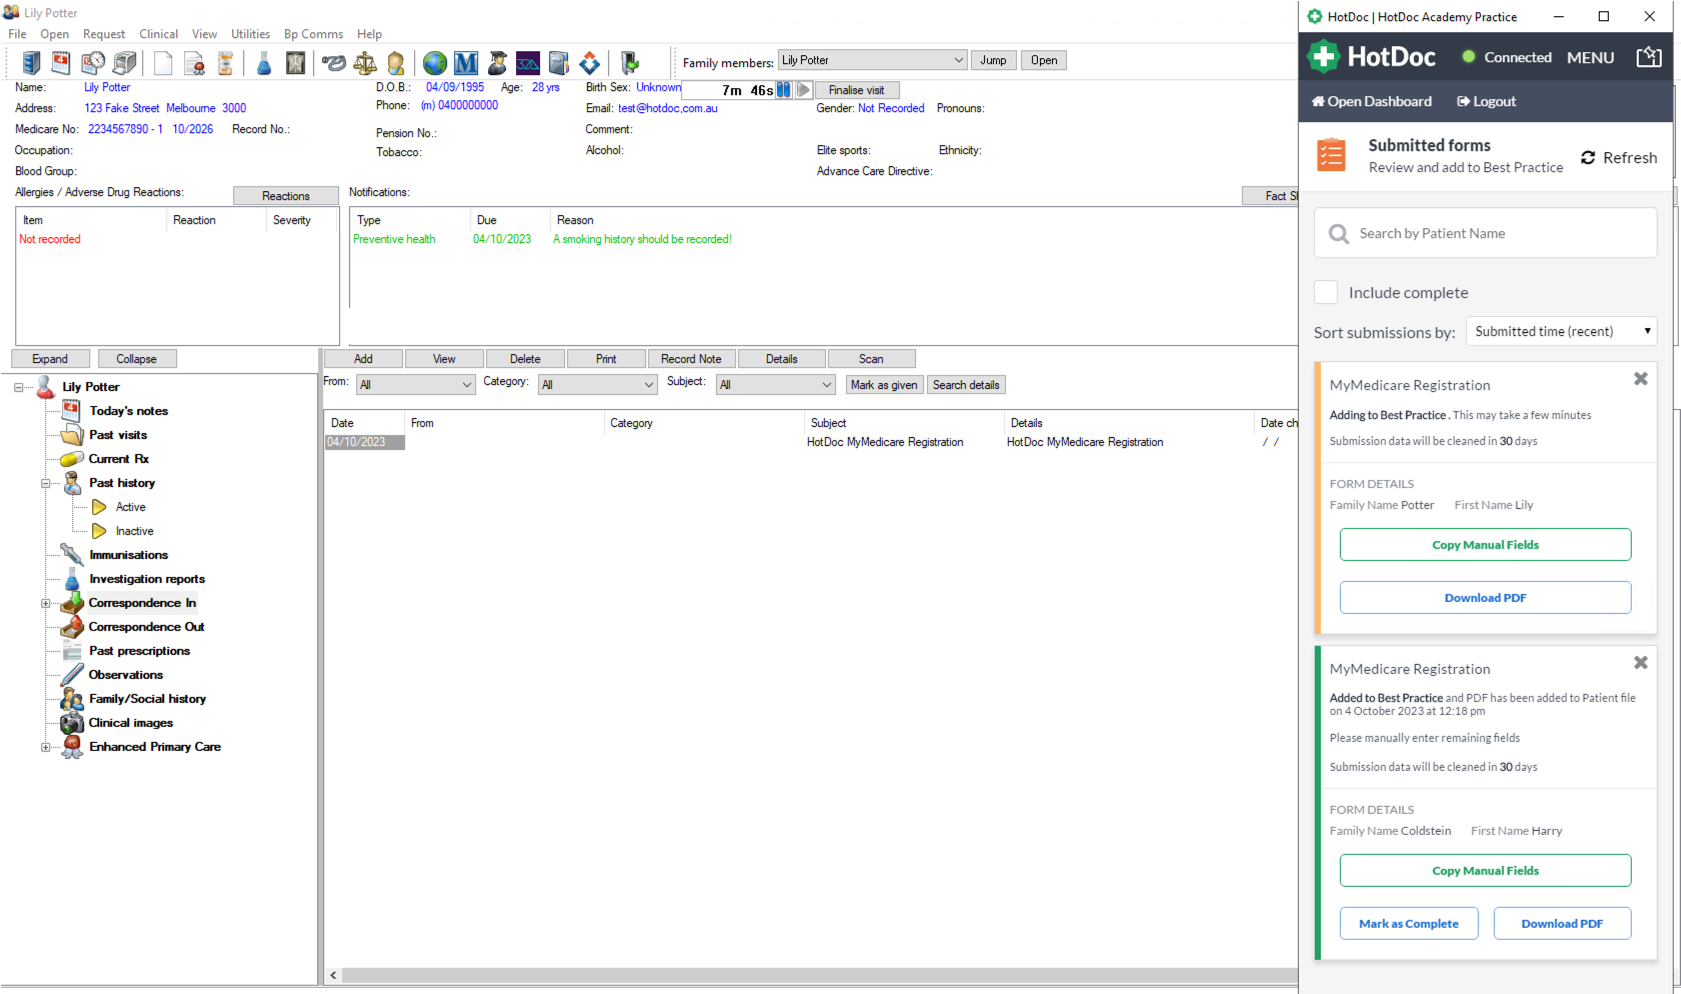Open the filing cabinet icon in toolbar
The height and width of the screenshot is (994, 1681).
point(31,63)
